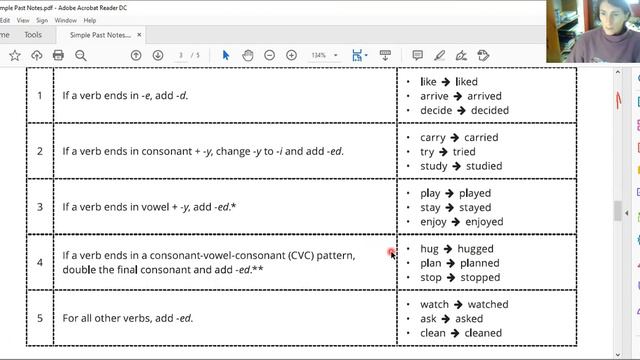Bookmark this file with the star icon
640x360 pixels.
[x=15, y=56]
